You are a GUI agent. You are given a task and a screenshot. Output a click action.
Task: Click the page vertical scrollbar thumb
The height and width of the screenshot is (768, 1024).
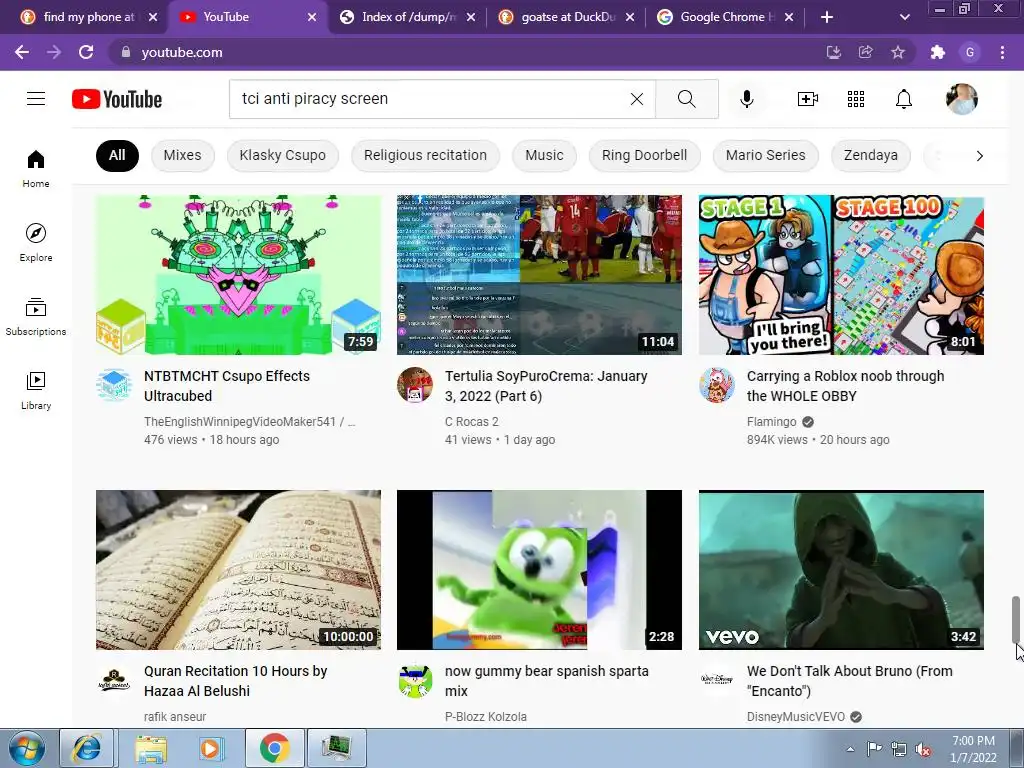tap(1016, 619)
